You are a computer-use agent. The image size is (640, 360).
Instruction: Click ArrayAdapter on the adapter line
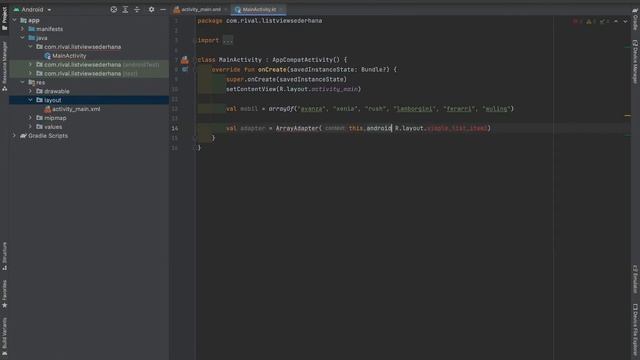click(x=297, y=129)
